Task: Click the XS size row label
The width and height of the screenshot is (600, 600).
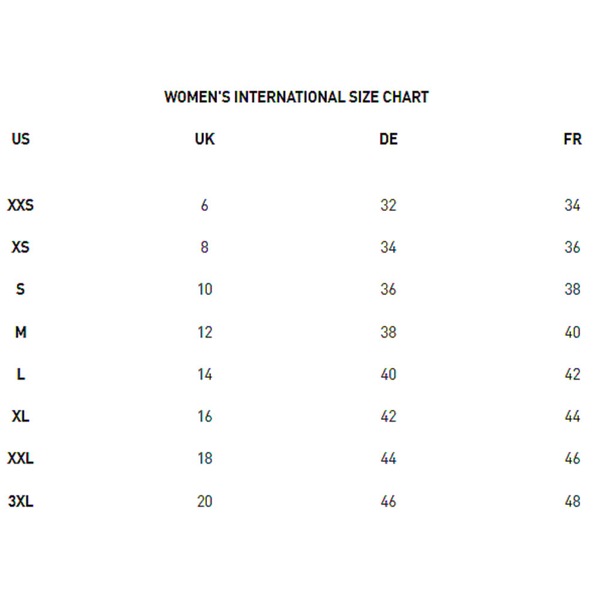Action: [x=21, y=247]
